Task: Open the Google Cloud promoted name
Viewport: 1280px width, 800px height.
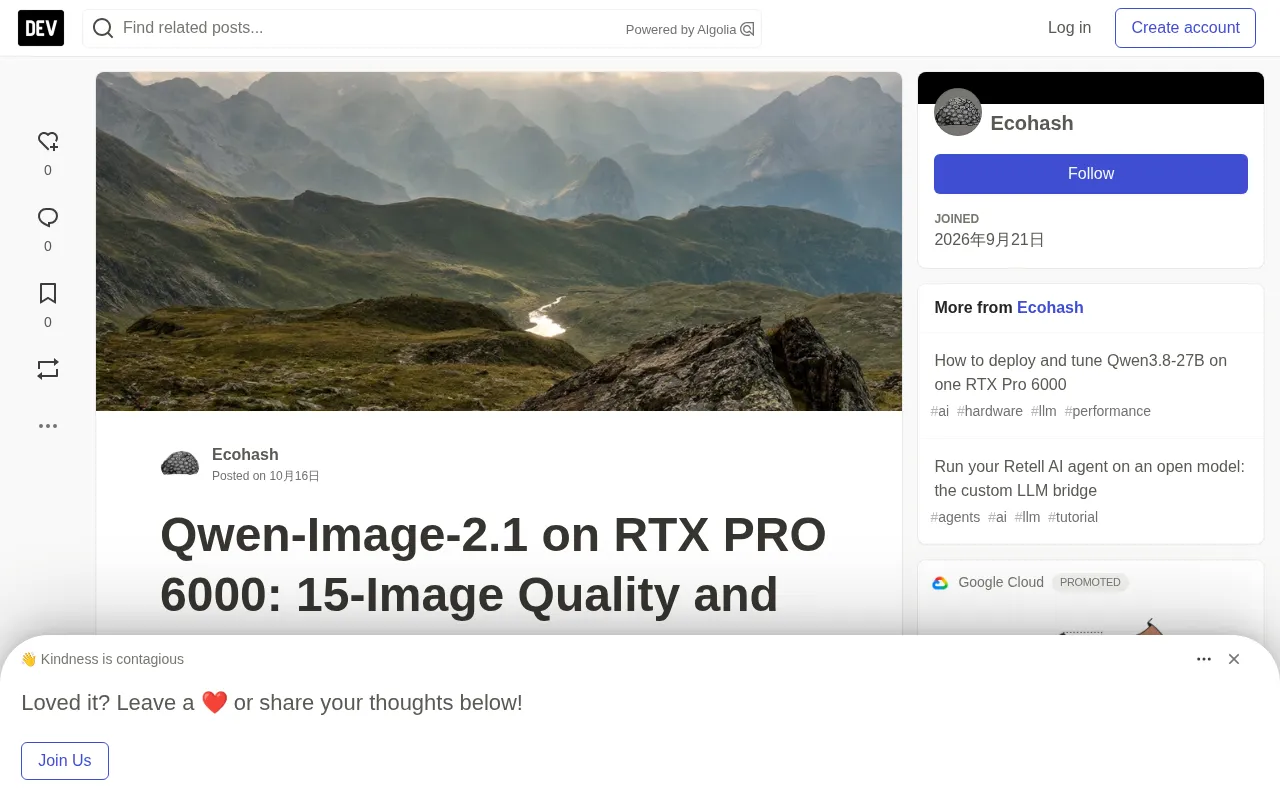Action: 1001,582
